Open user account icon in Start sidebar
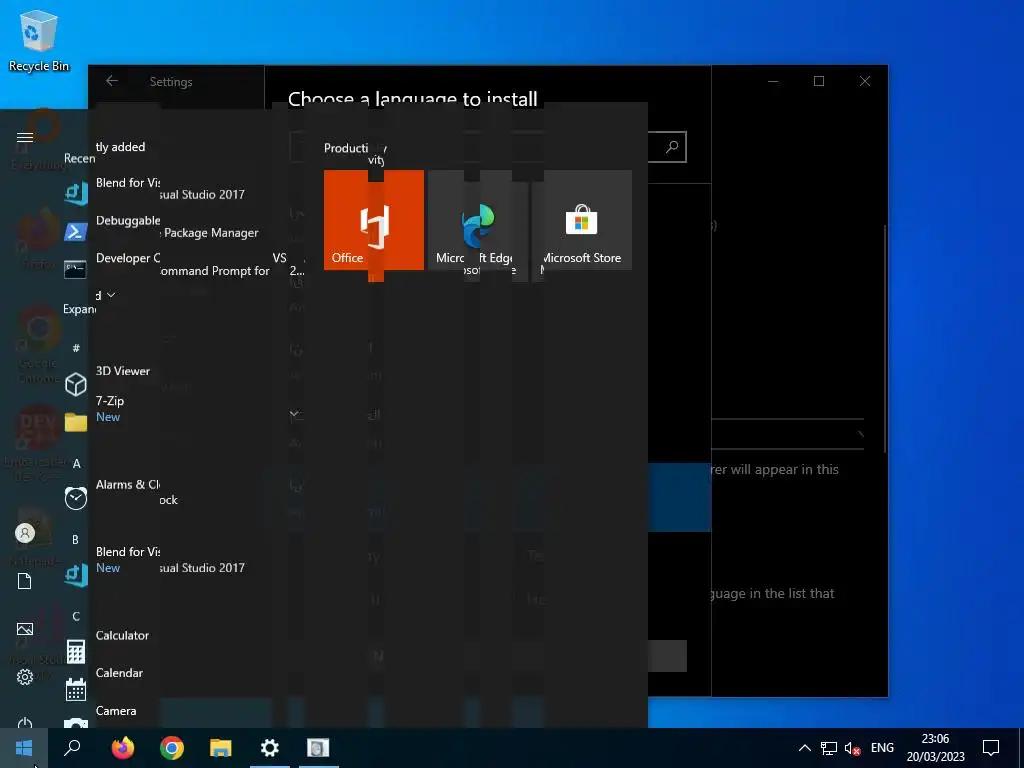 [x=25, y=534]
